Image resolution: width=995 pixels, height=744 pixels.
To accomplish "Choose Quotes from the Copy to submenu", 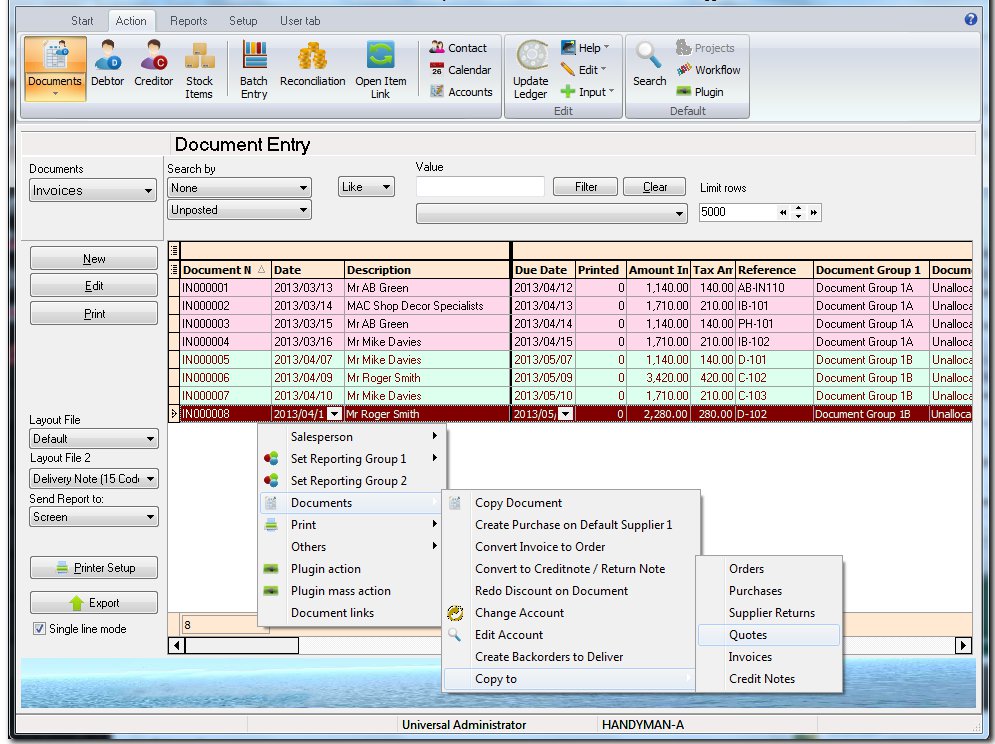I will pyautogui.click(x=749, y=634).
